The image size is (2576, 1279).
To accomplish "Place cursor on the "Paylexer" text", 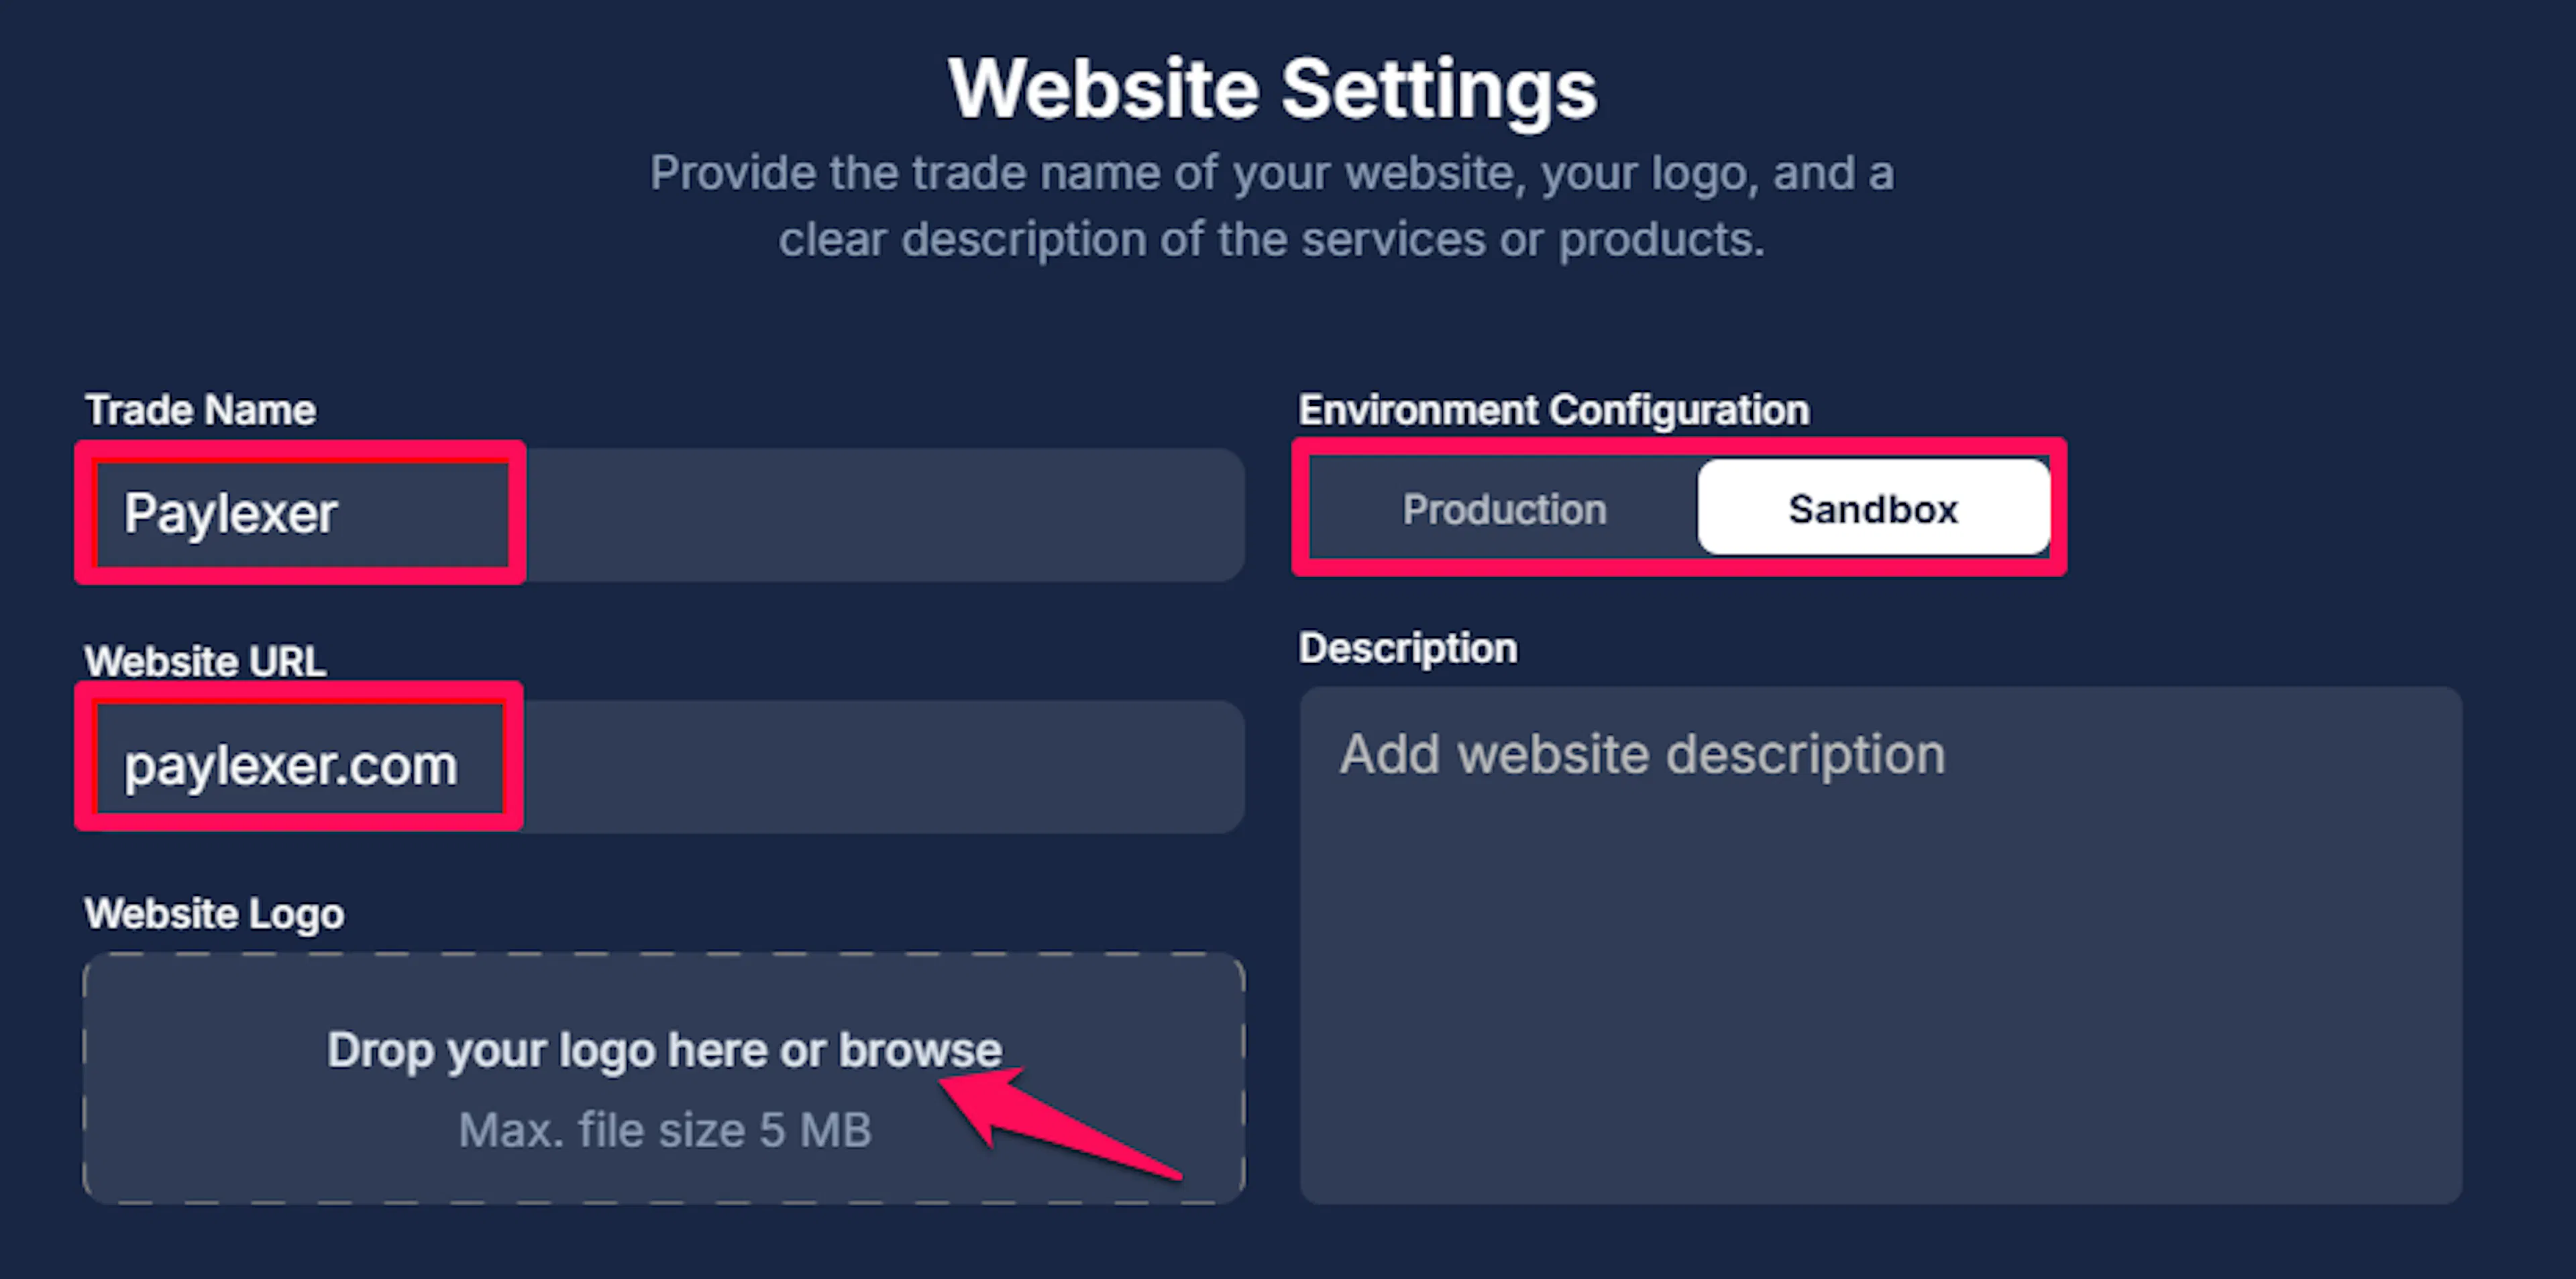I will point(230,514).
